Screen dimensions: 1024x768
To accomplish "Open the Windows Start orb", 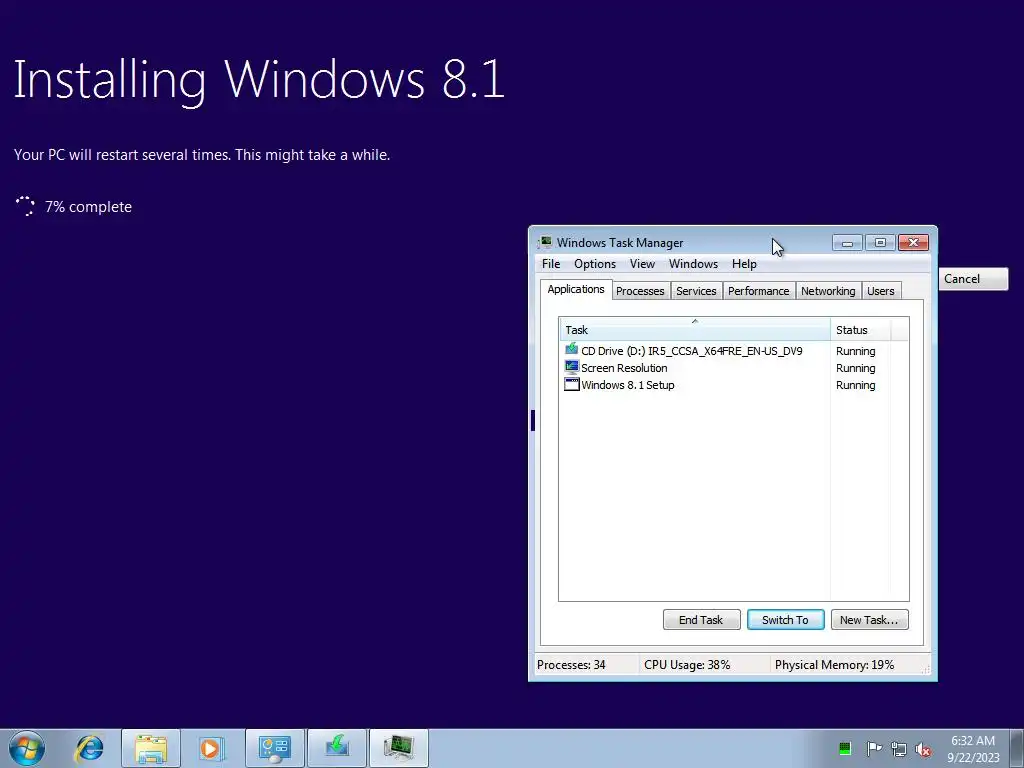I will click(x=27, y=748).
